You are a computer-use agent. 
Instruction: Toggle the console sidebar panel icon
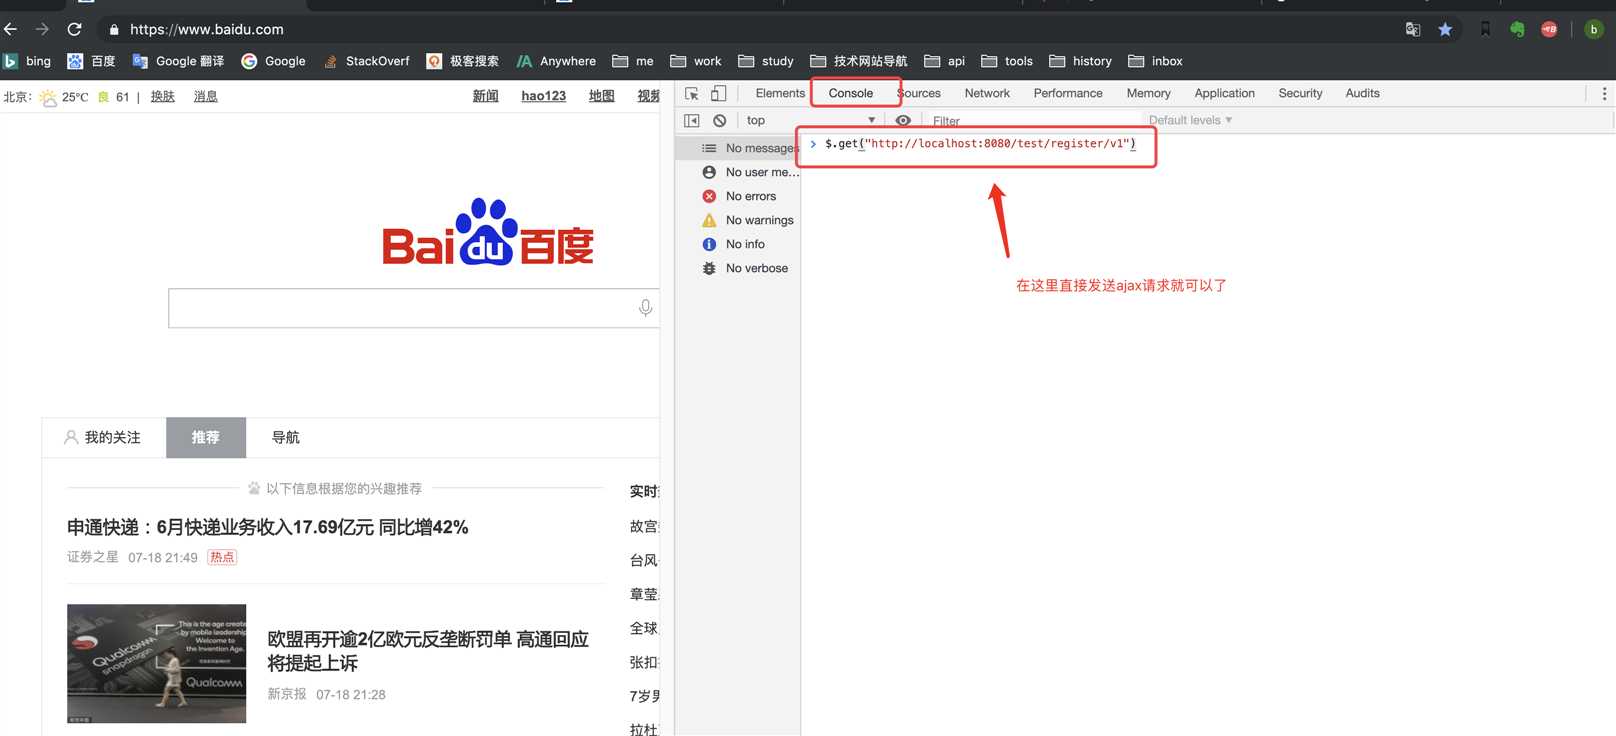coord(691,120)
